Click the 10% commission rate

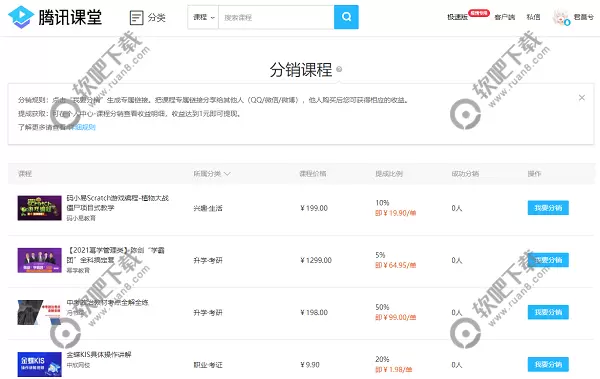[382, 203]
